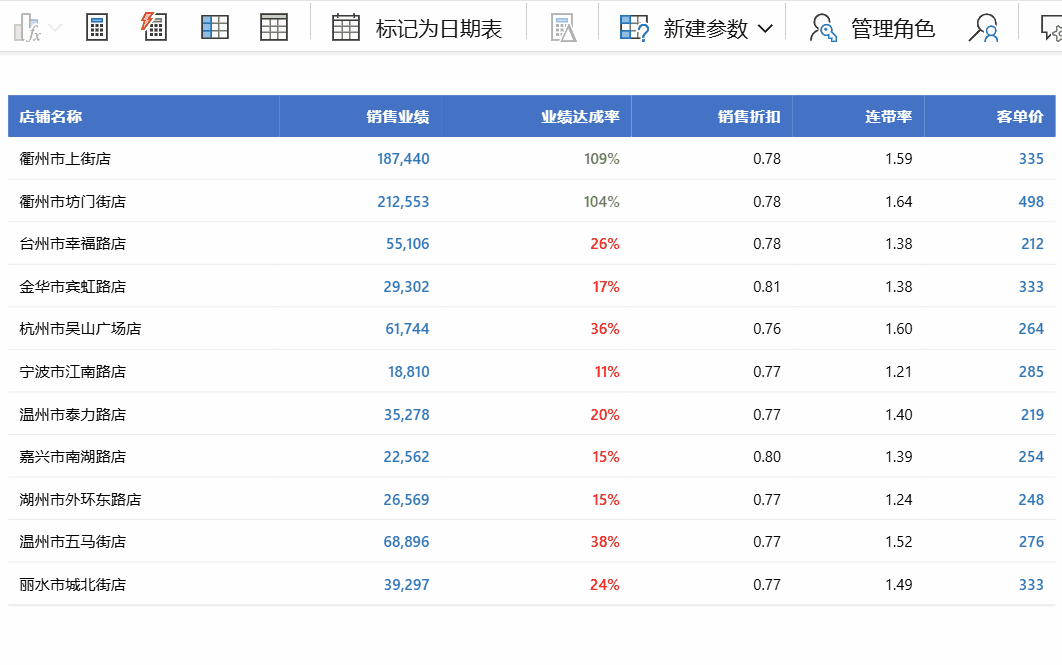The image size is (1062, 665).
Task: Click the 客单价 column header
Action: coord(1020,116)
